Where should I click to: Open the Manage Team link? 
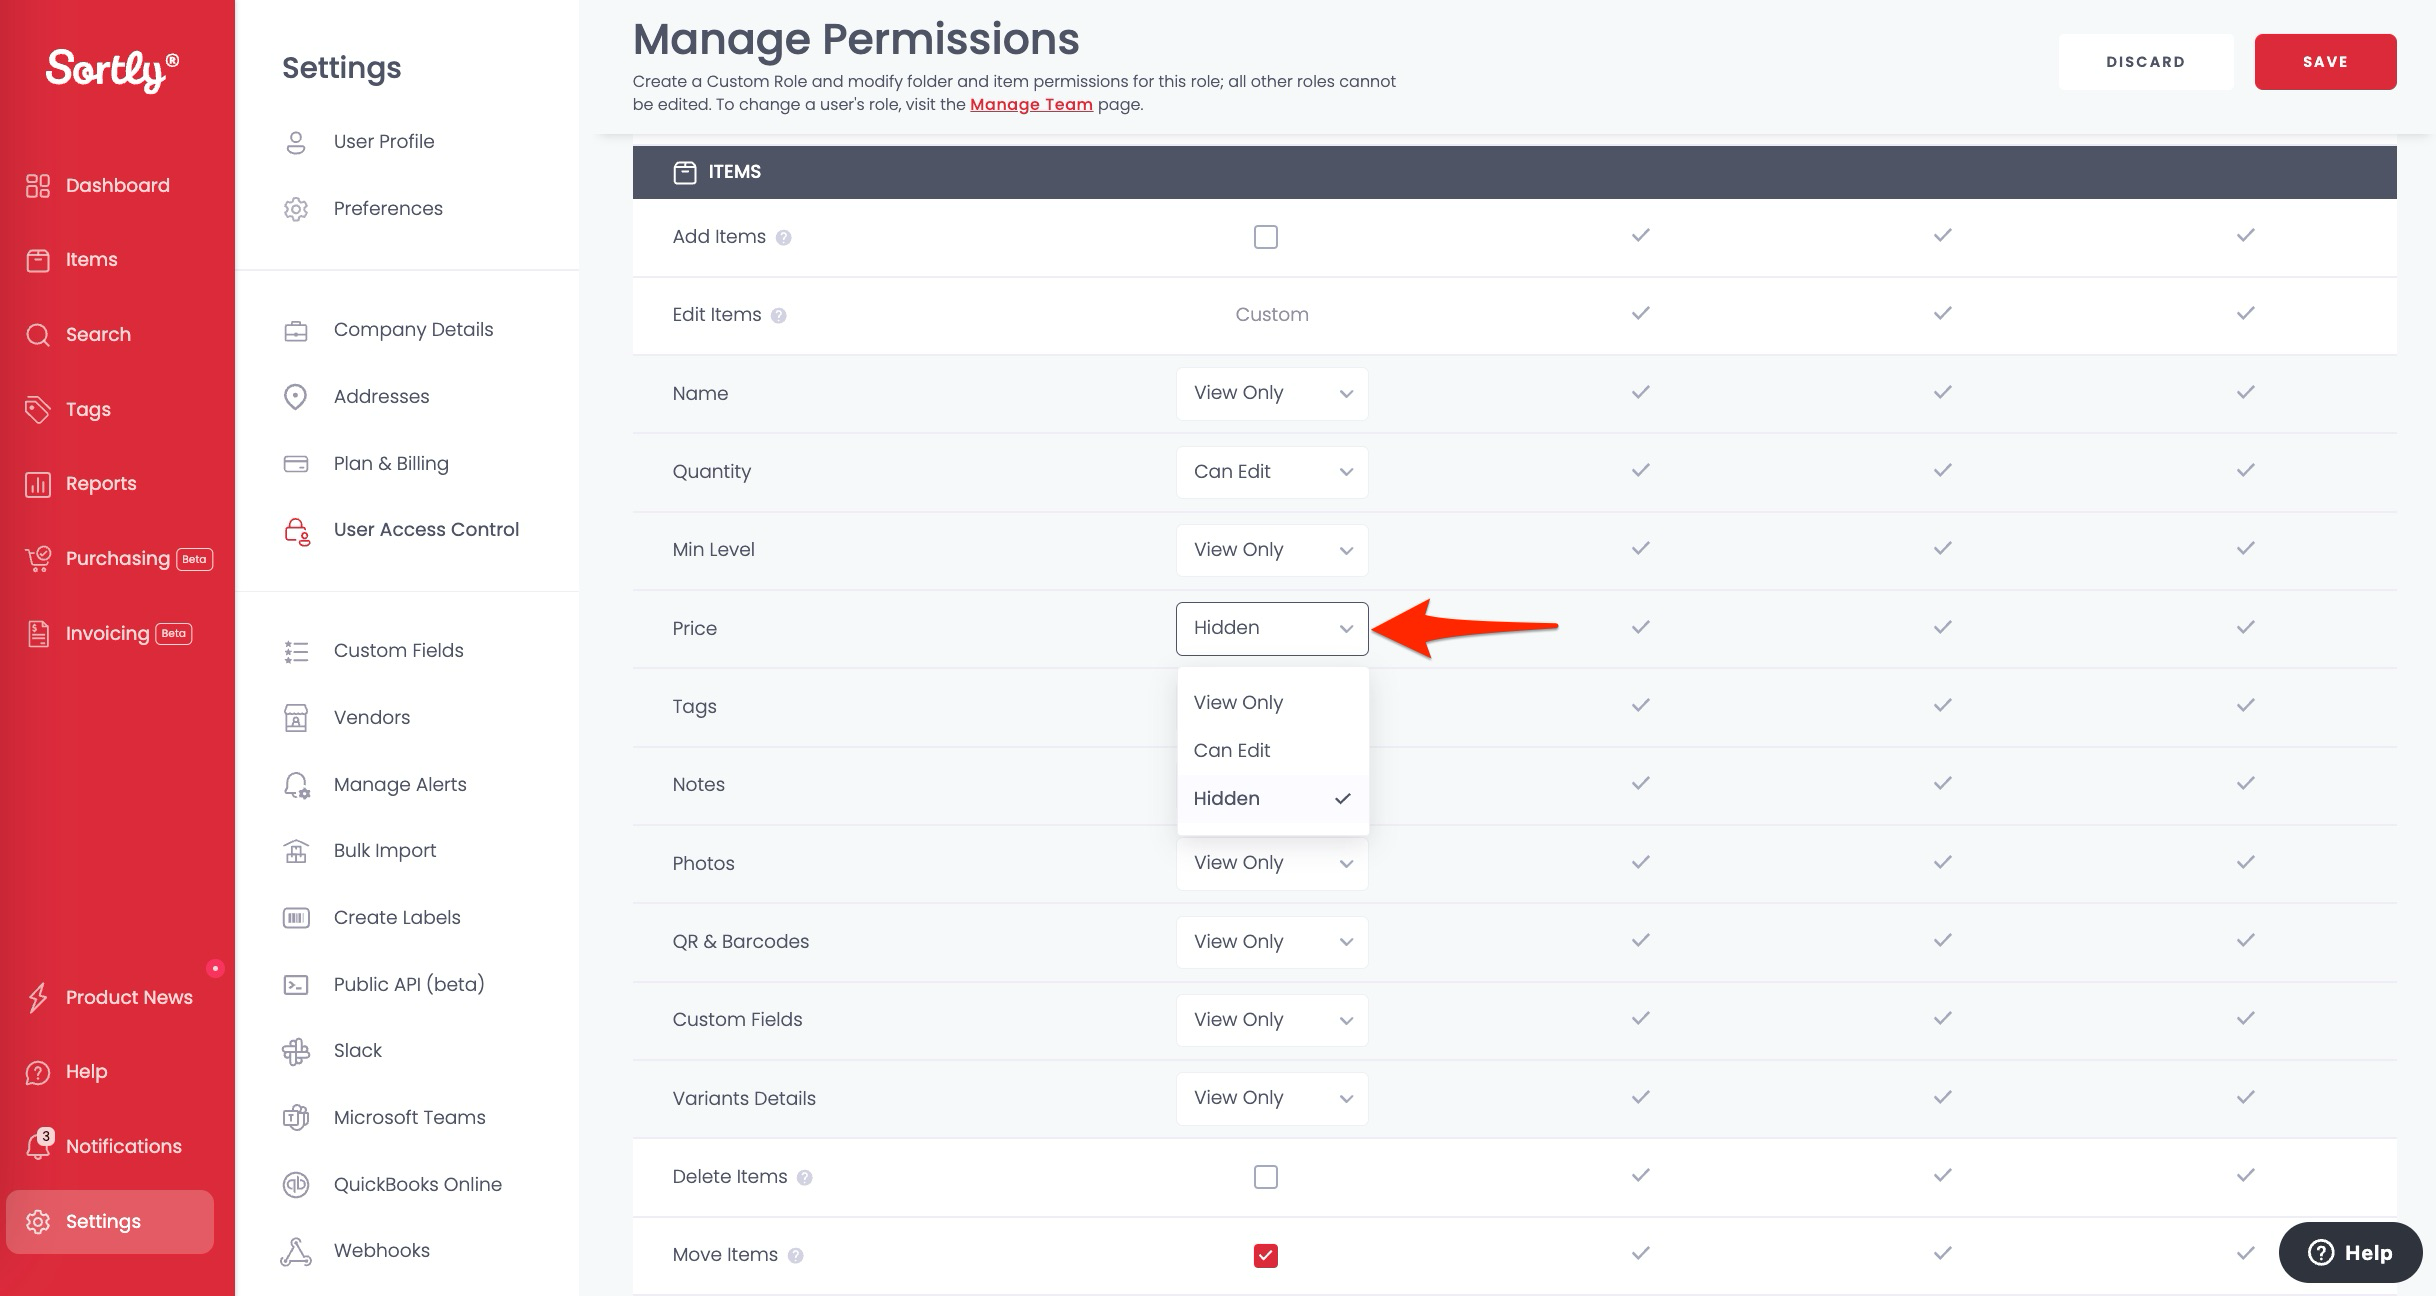click(1031, 104)
